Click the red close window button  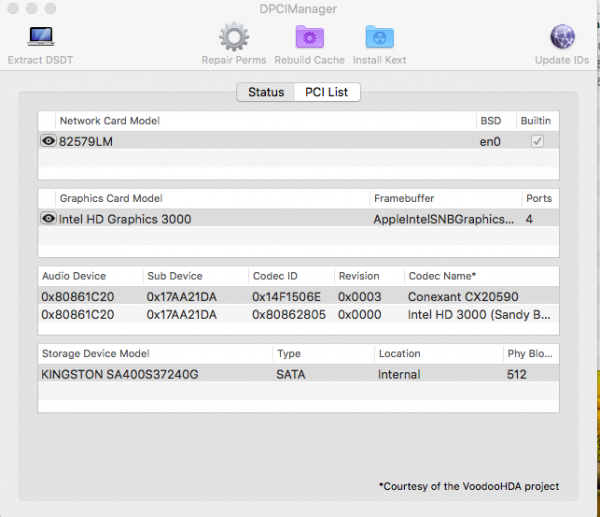click(13, 8)
